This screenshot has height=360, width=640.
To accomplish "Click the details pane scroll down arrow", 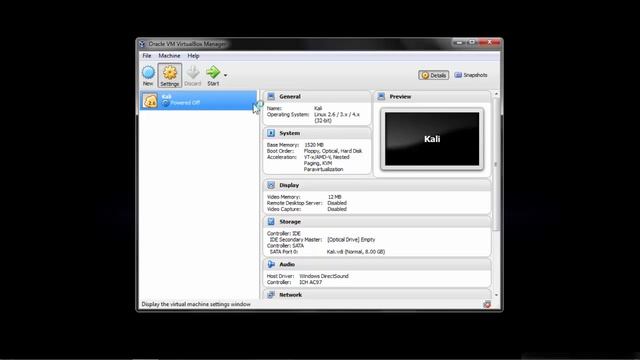I will [496, 295].
